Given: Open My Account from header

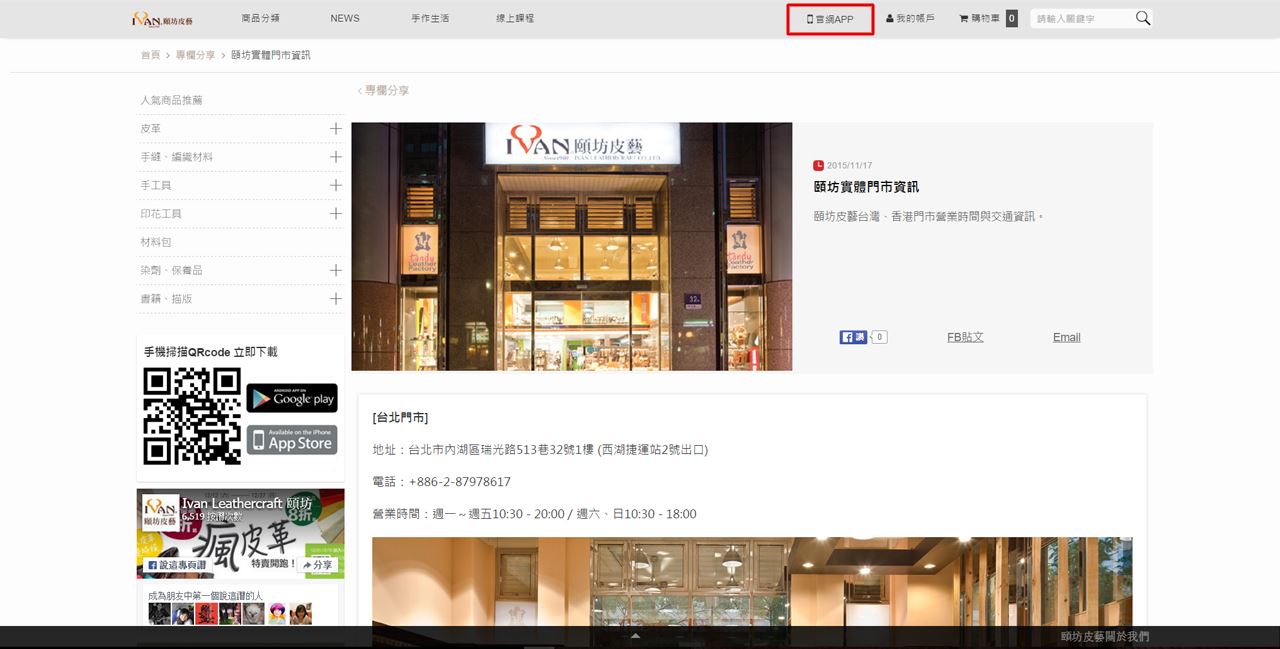Looking at the screenshot, I should coord(910,19).
